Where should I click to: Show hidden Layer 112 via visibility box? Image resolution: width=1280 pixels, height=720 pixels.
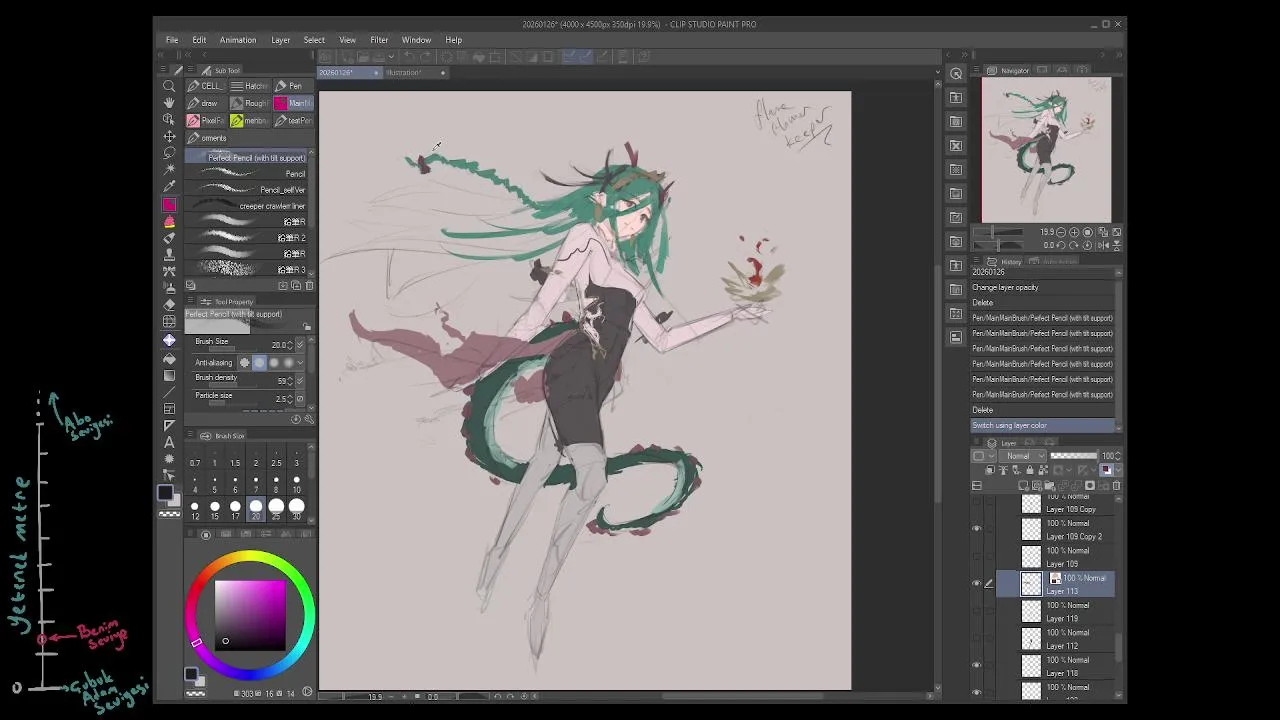(x=977, y=639)
